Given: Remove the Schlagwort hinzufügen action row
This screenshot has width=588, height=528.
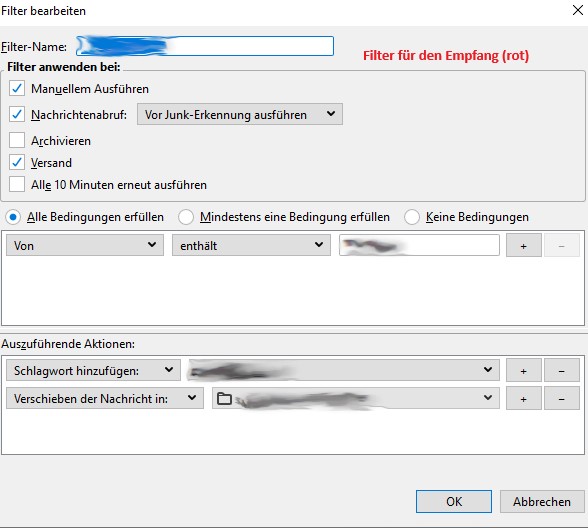Looking at the screenshot, I should pos(561,370).
